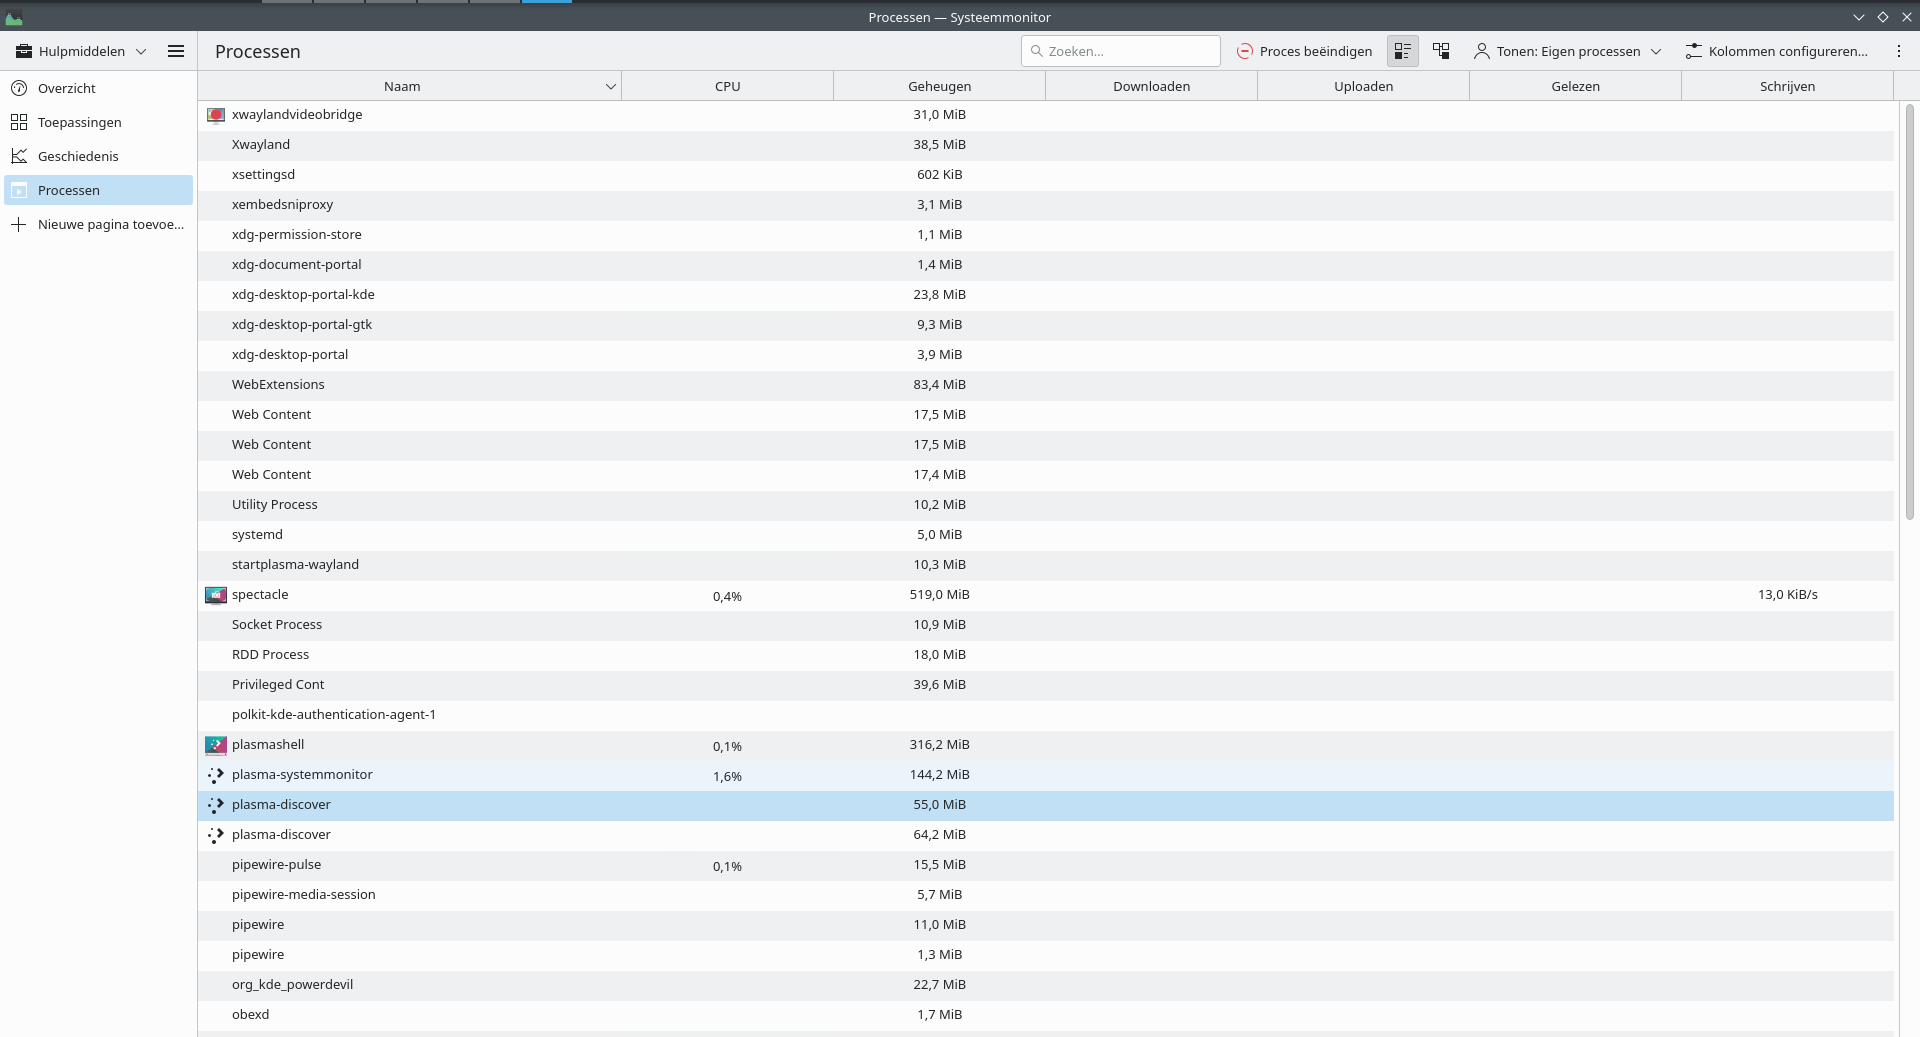
Task: Open the Geschiedenis page
Action: (x=98, y=156)
